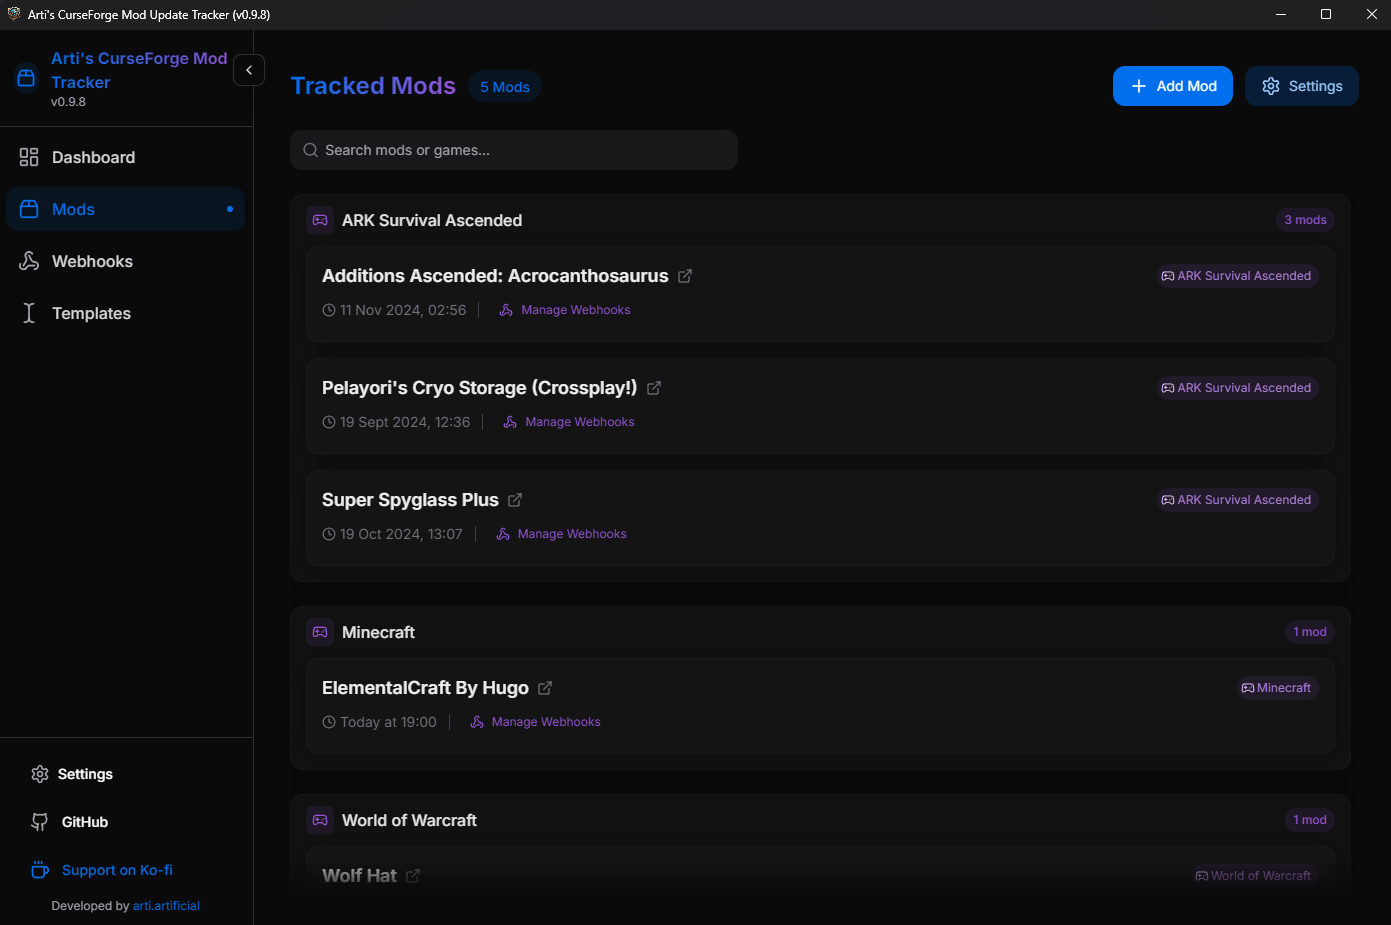Click ARK Survival Ascended tag on Acrocanthosaurus card
The height and width of the screenshot is (925, 1391).
(1237, 276)
